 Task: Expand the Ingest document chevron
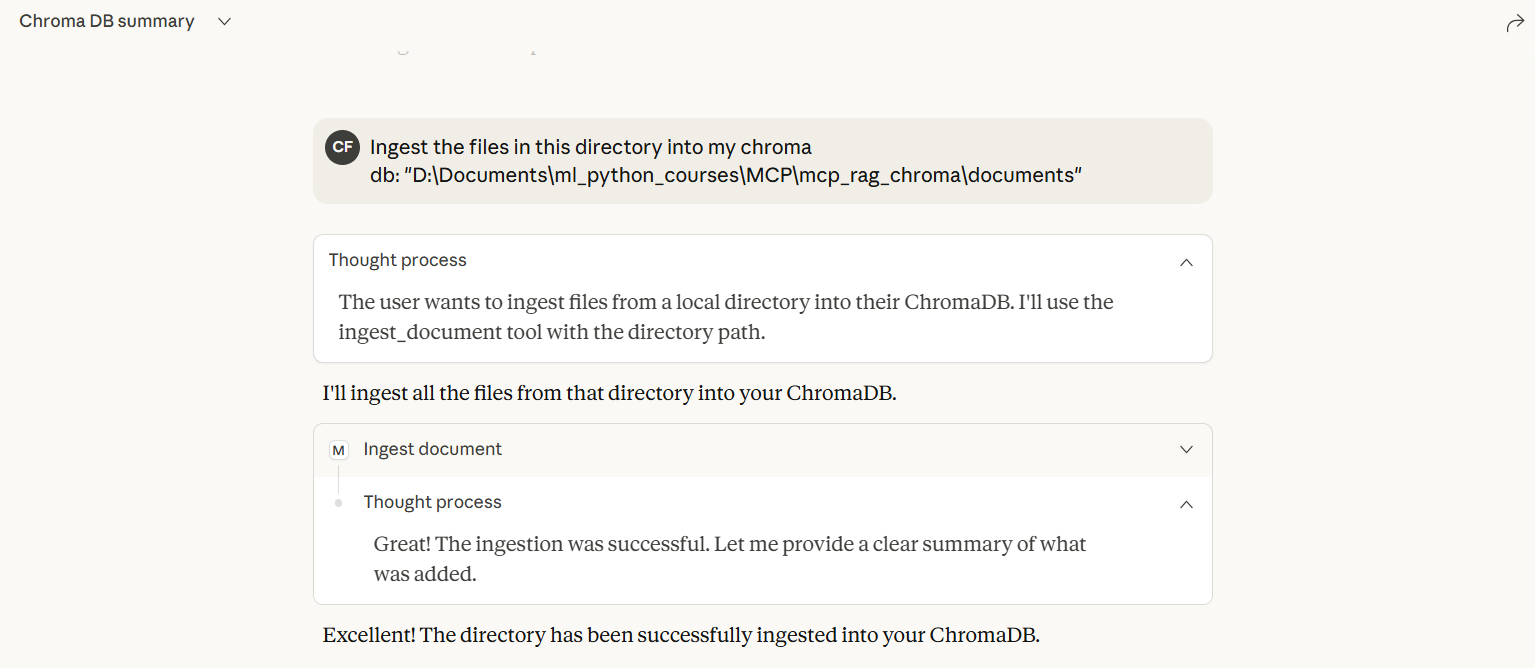[1186, 450]
